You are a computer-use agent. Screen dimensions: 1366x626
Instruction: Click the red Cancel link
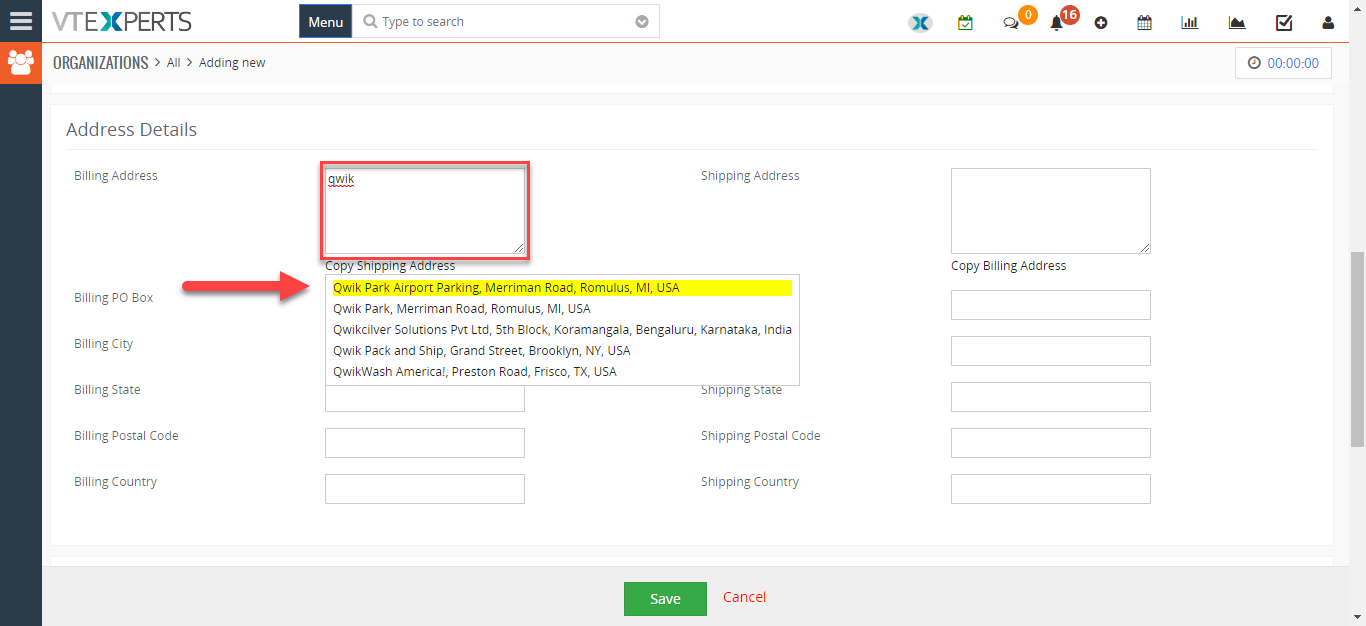[744, 597]
